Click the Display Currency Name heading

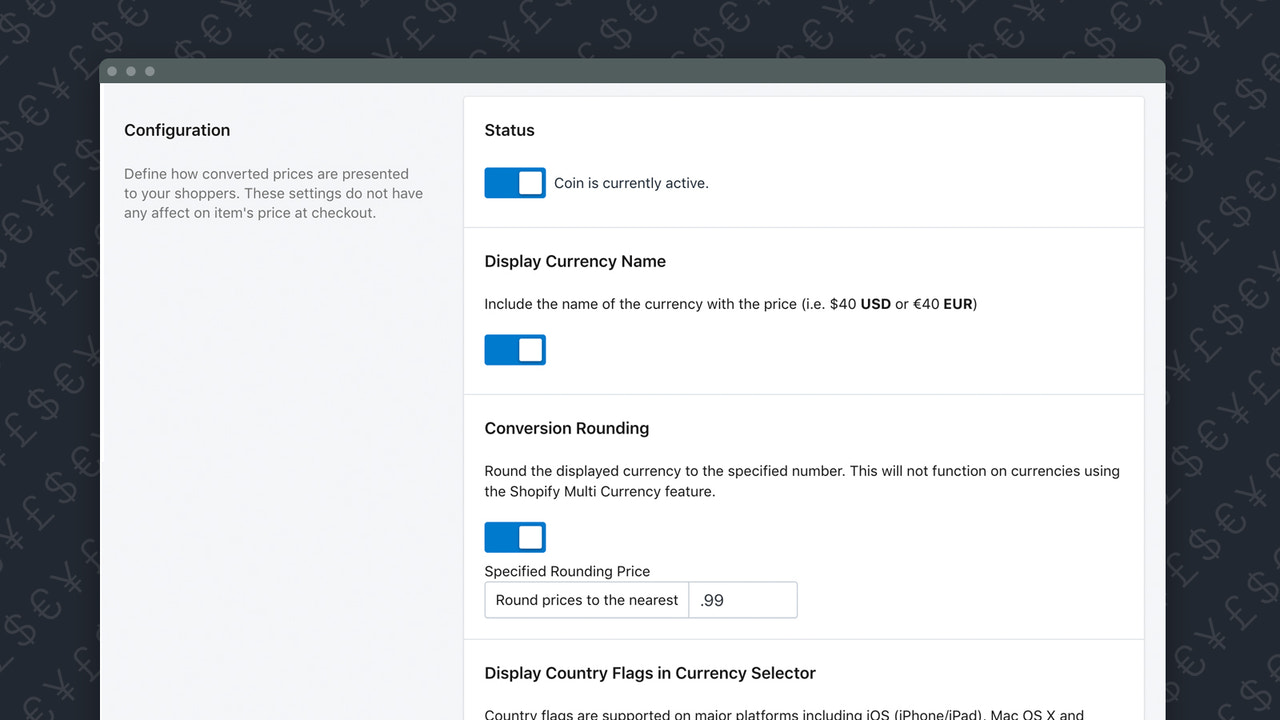coord(575,261)
